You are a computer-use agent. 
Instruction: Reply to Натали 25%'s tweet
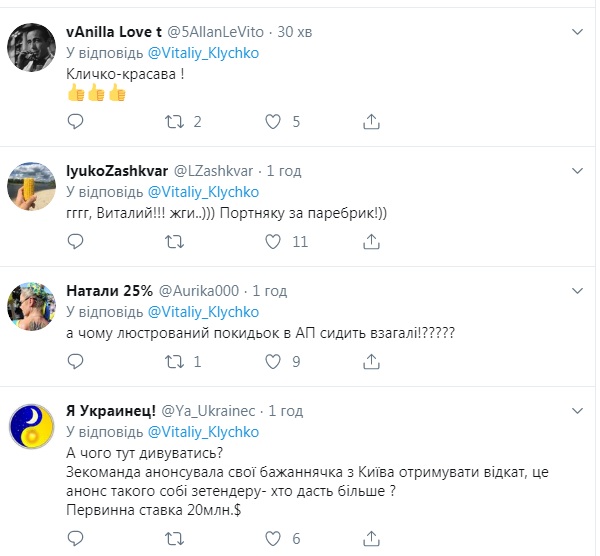tap(75, 361)
